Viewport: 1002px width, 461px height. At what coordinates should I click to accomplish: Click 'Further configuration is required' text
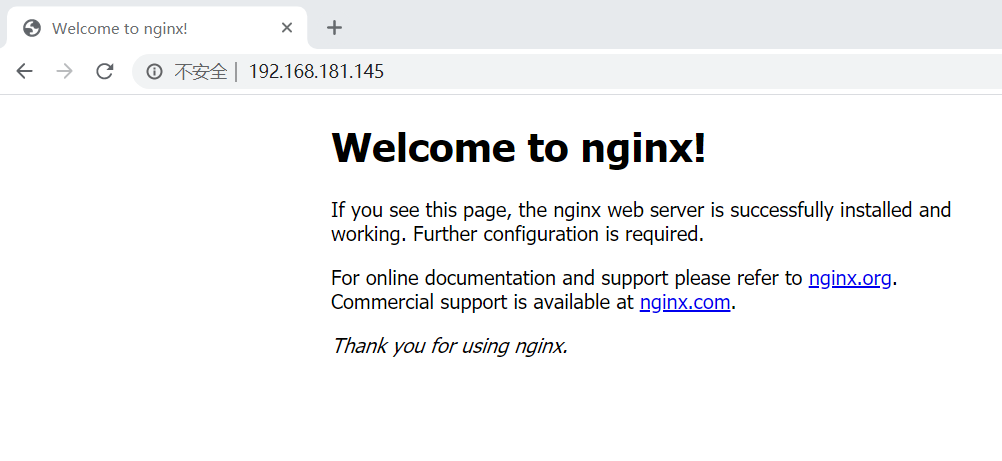[555, 234]
